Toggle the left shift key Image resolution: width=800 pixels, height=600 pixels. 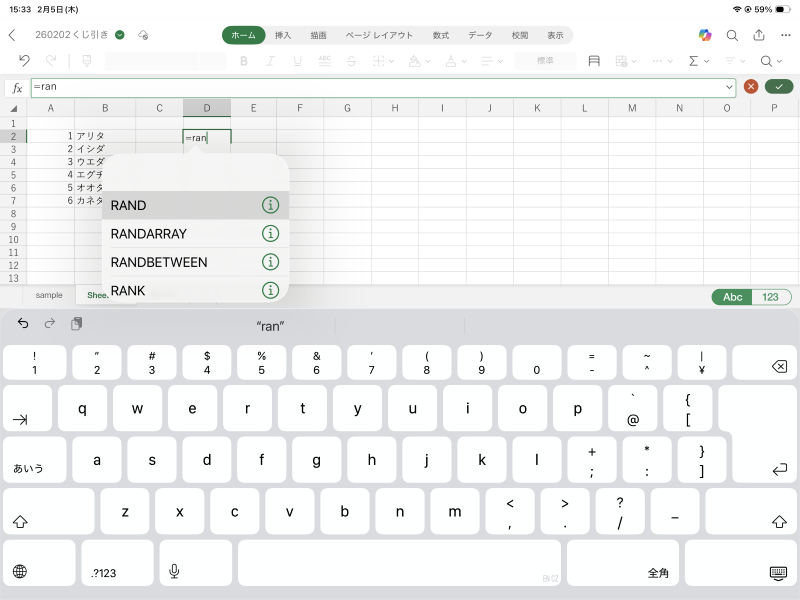(19, 521)
